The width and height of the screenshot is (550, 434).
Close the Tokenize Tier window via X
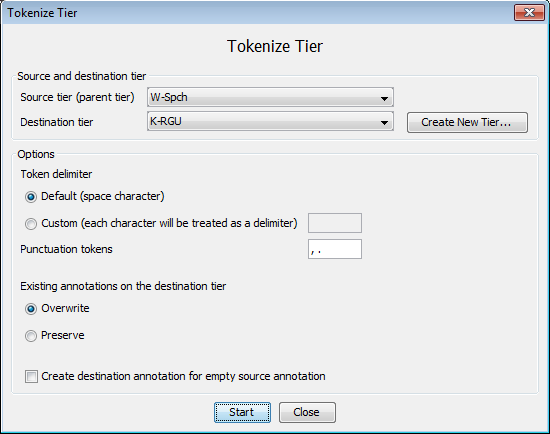(x=529, y=13)
